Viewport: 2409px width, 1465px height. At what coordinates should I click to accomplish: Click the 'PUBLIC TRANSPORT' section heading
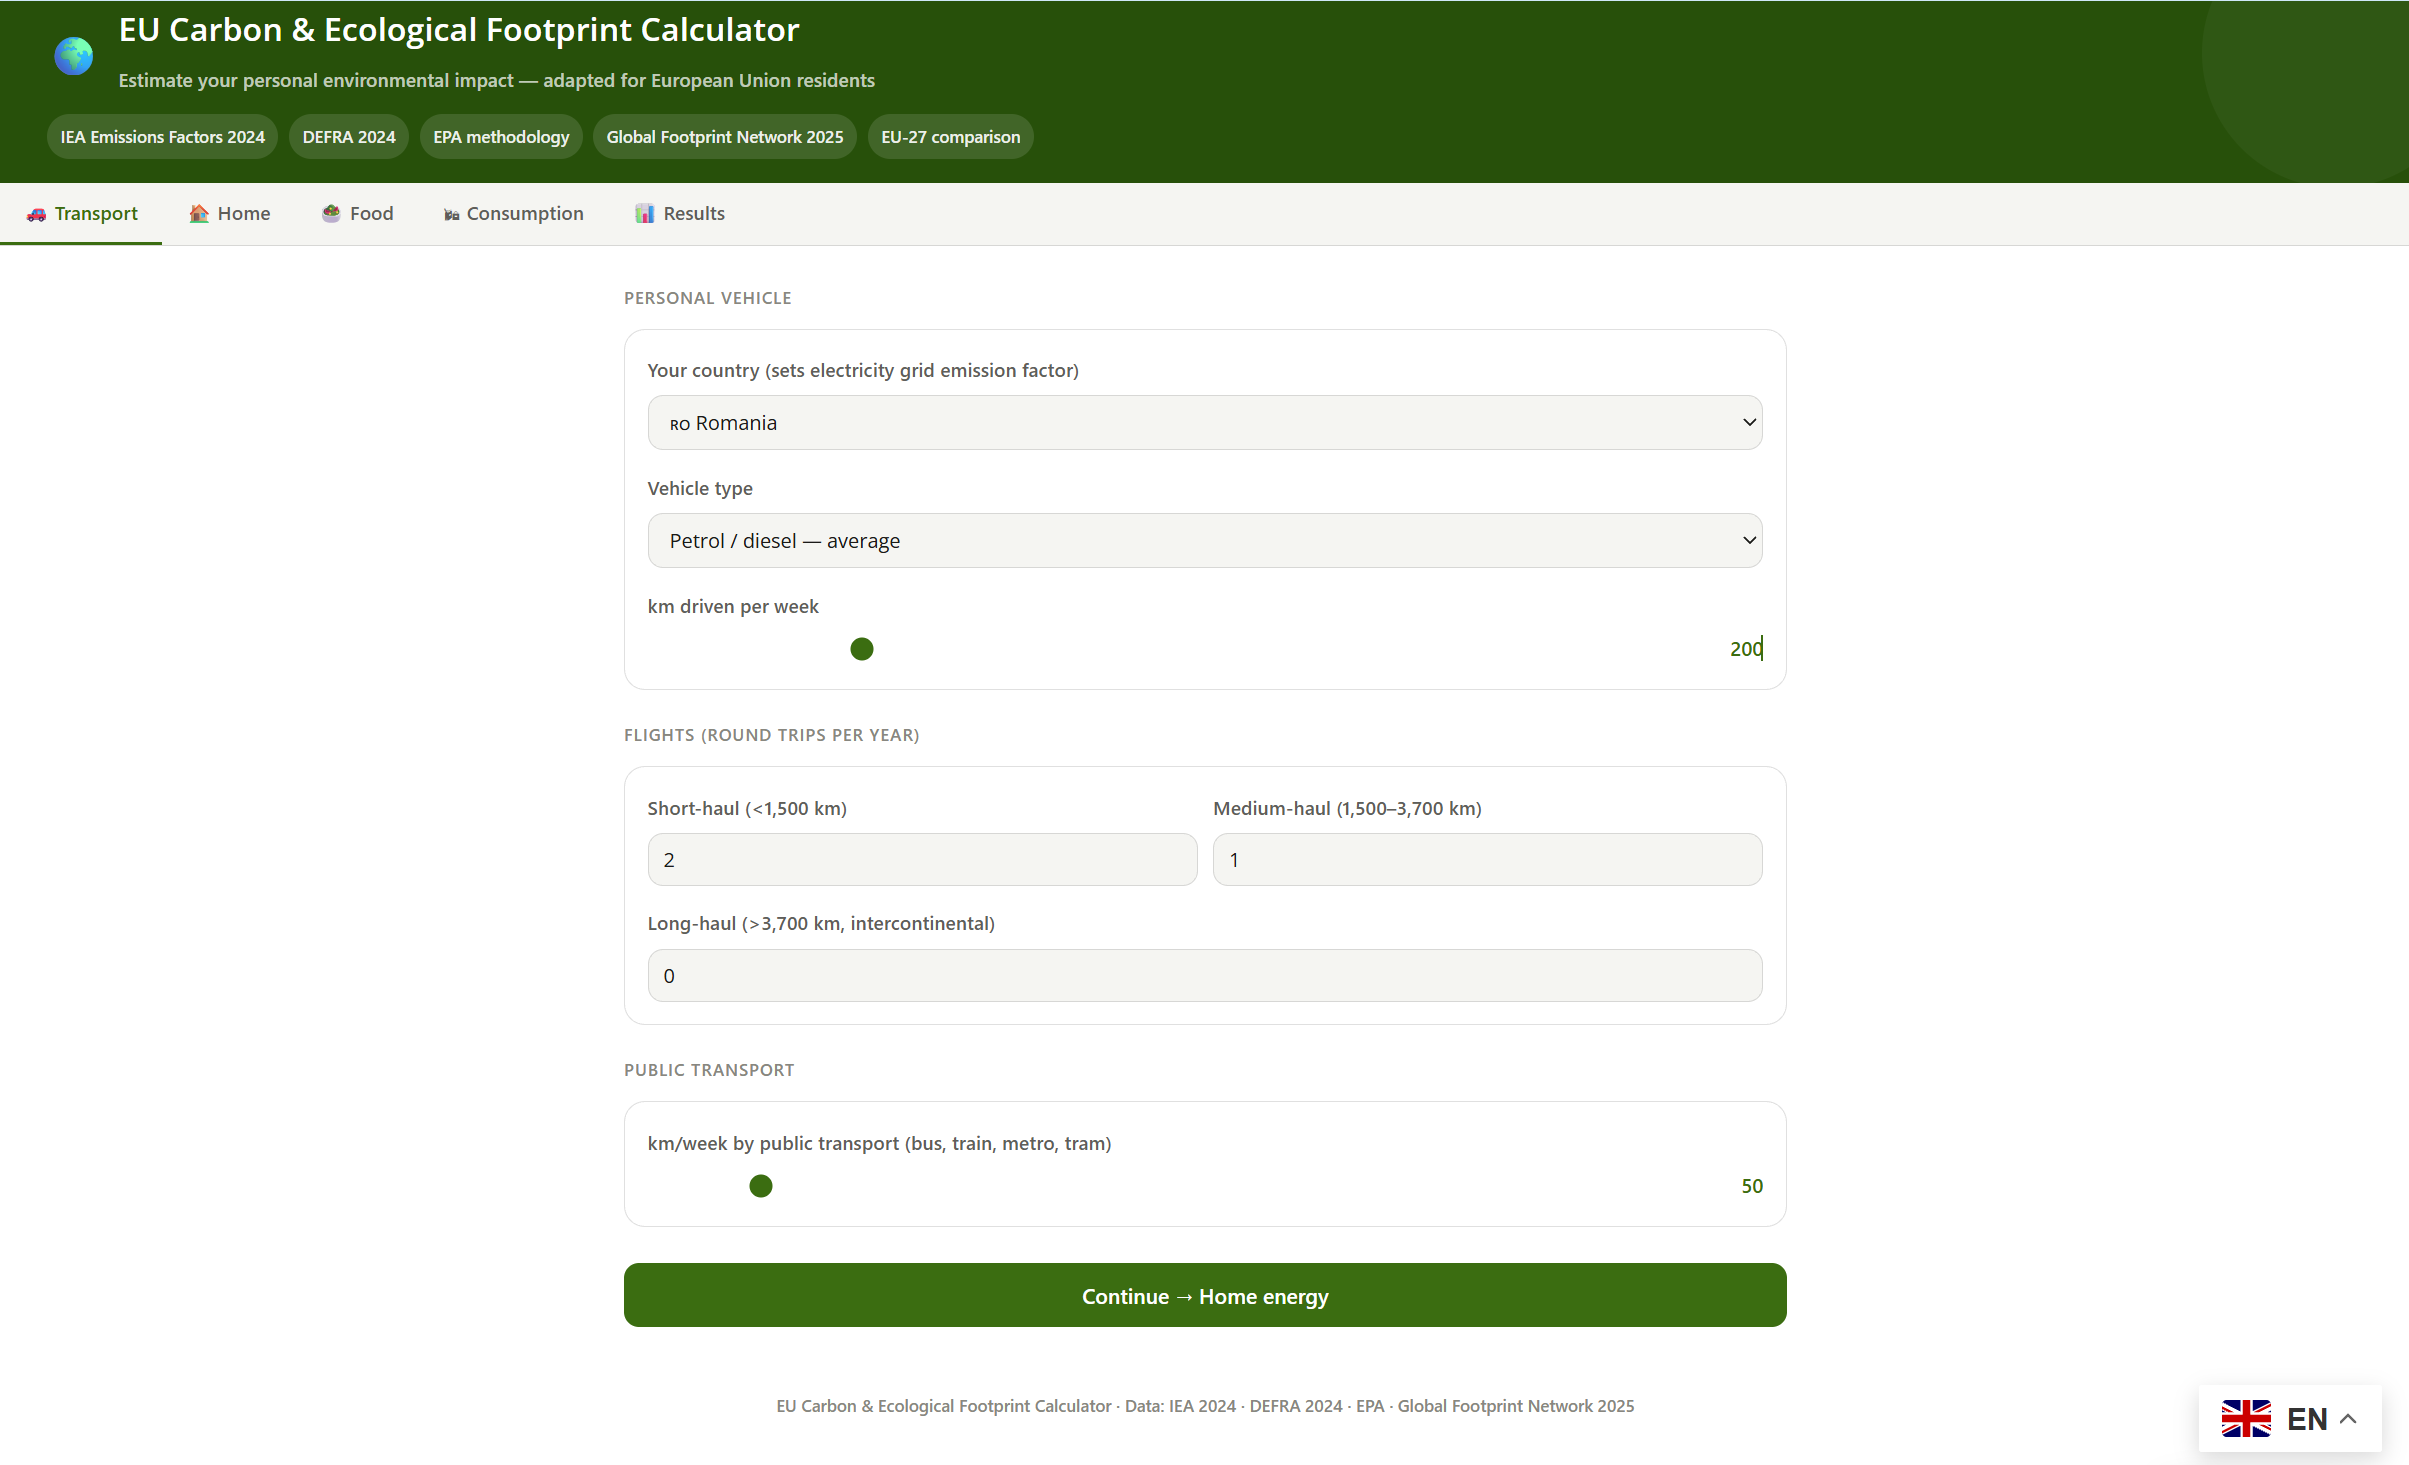point(709,1070)
